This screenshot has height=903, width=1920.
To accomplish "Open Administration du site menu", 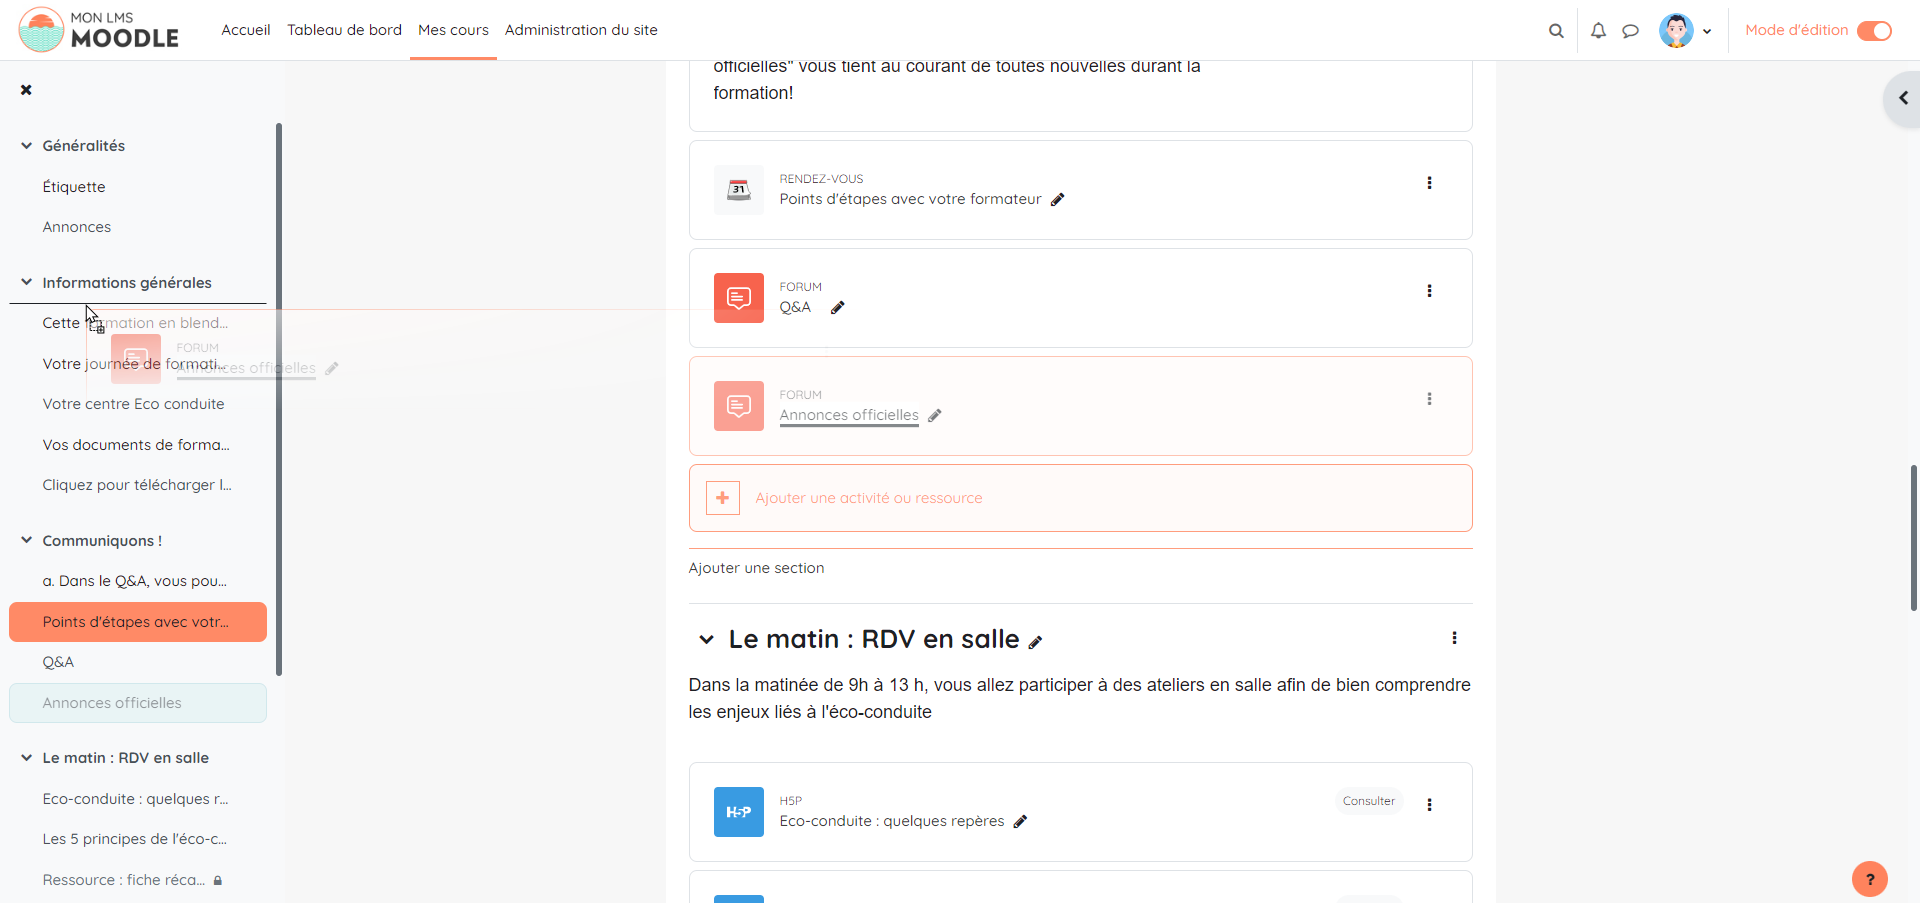I will point(581,30).
